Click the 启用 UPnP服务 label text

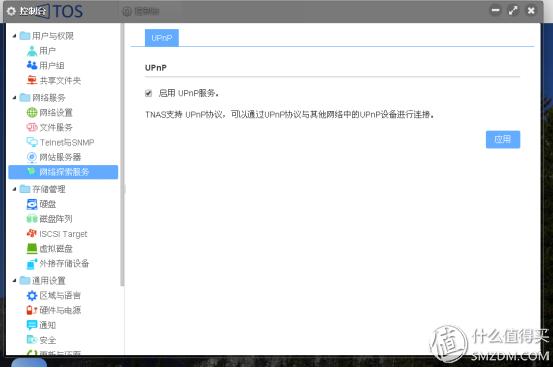[x=189, y=93]
